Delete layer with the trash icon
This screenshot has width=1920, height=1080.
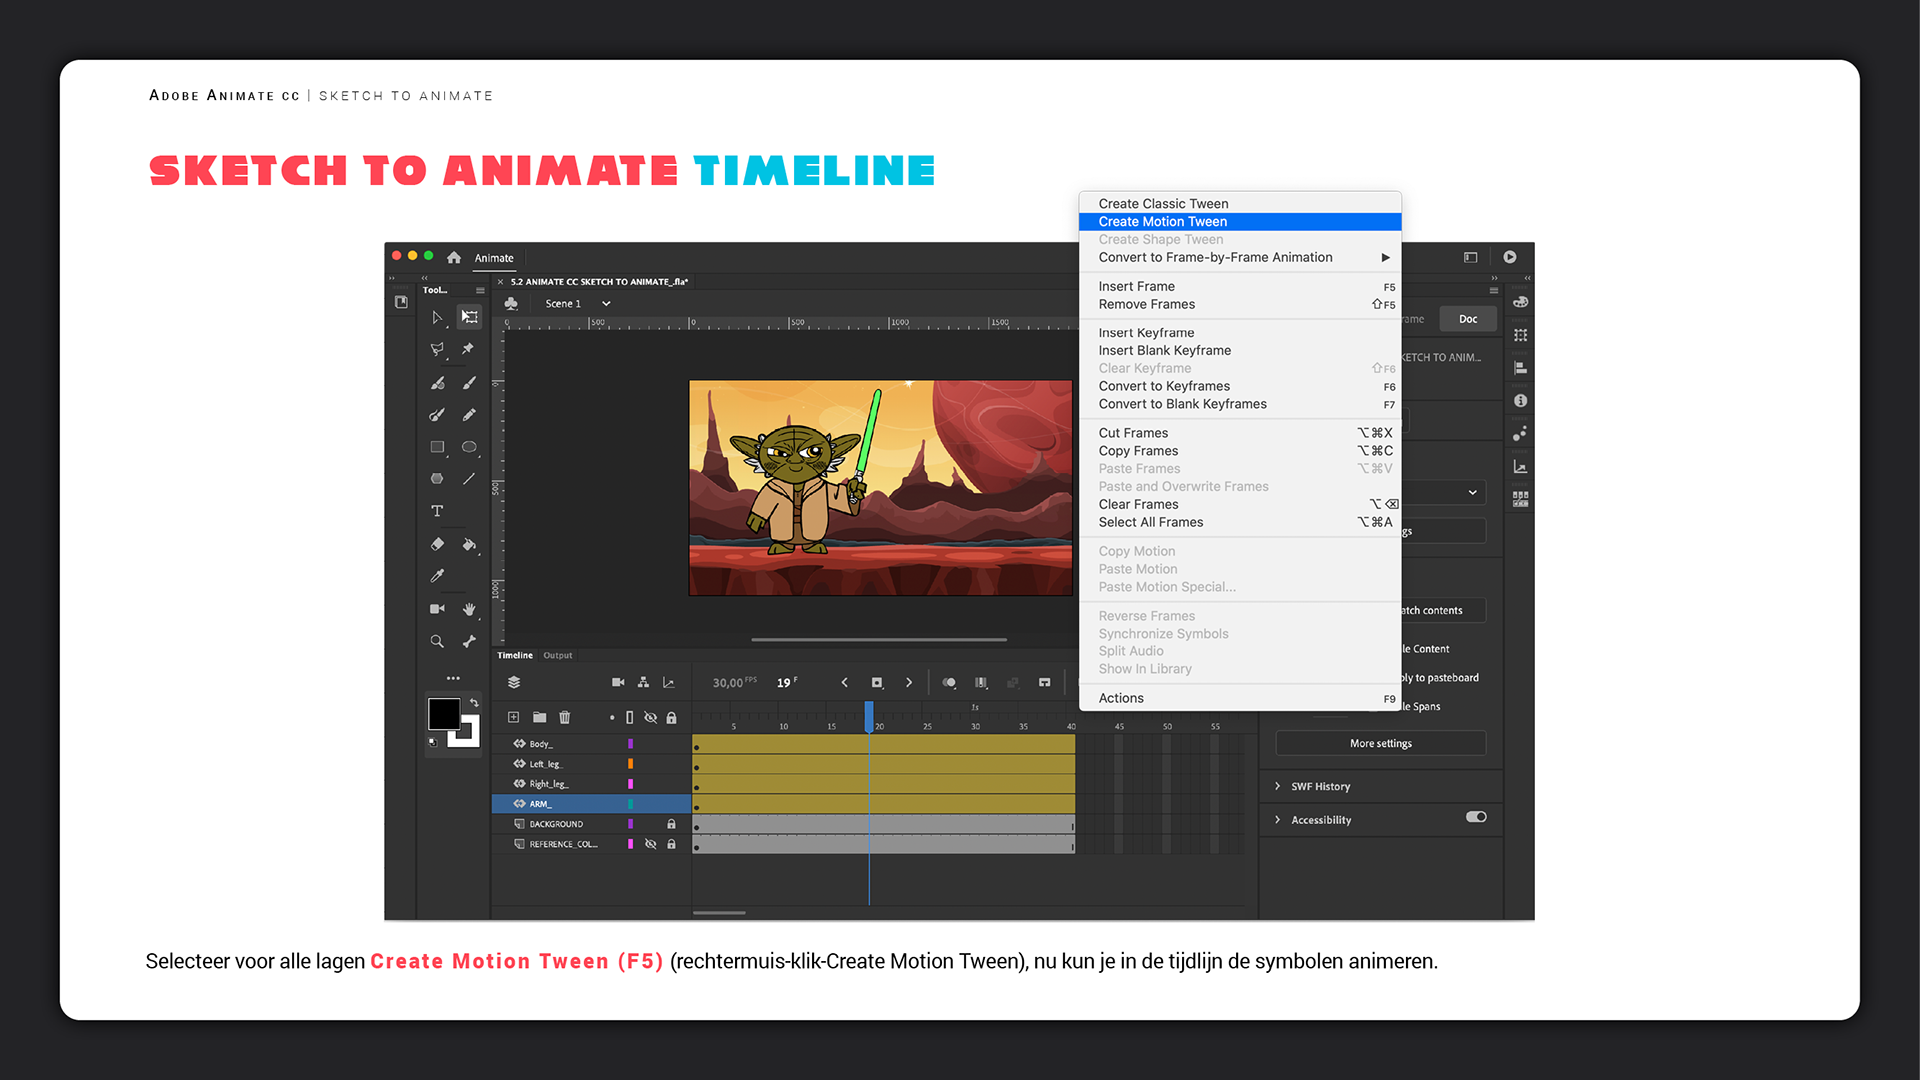click(x=565, y=717)
